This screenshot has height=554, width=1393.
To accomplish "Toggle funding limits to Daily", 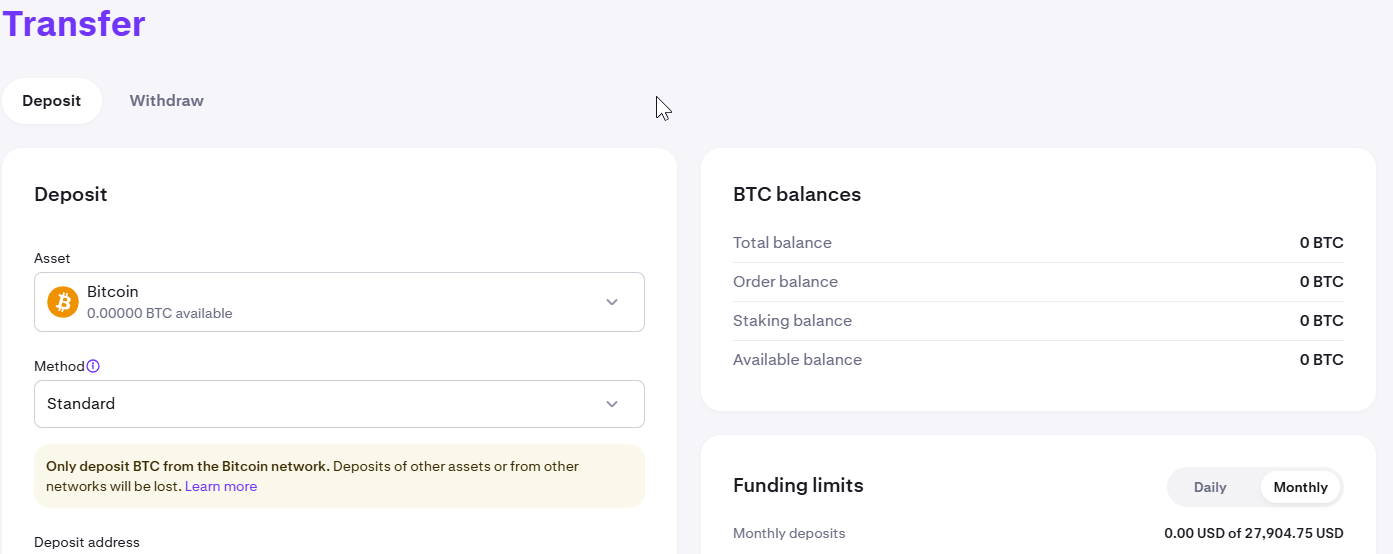I will tap(1210, 487).
